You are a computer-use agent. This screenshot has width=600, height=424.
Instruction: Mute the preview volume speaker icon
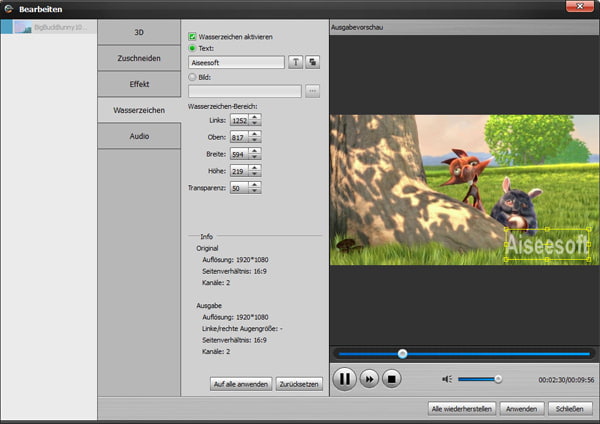click(447, 379)
